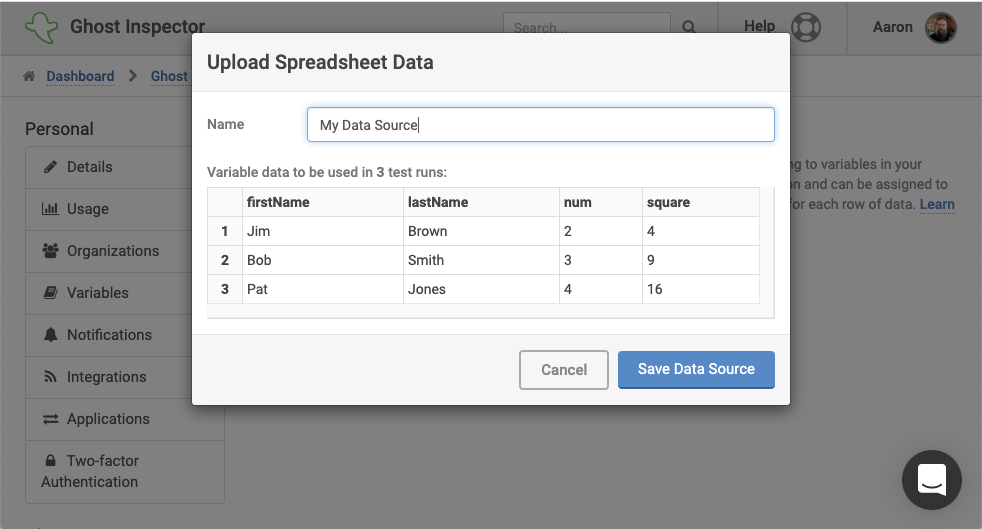This screenshot has height=529, width=982.
Task: Click row number 1 in table
Action: point(225,231)
